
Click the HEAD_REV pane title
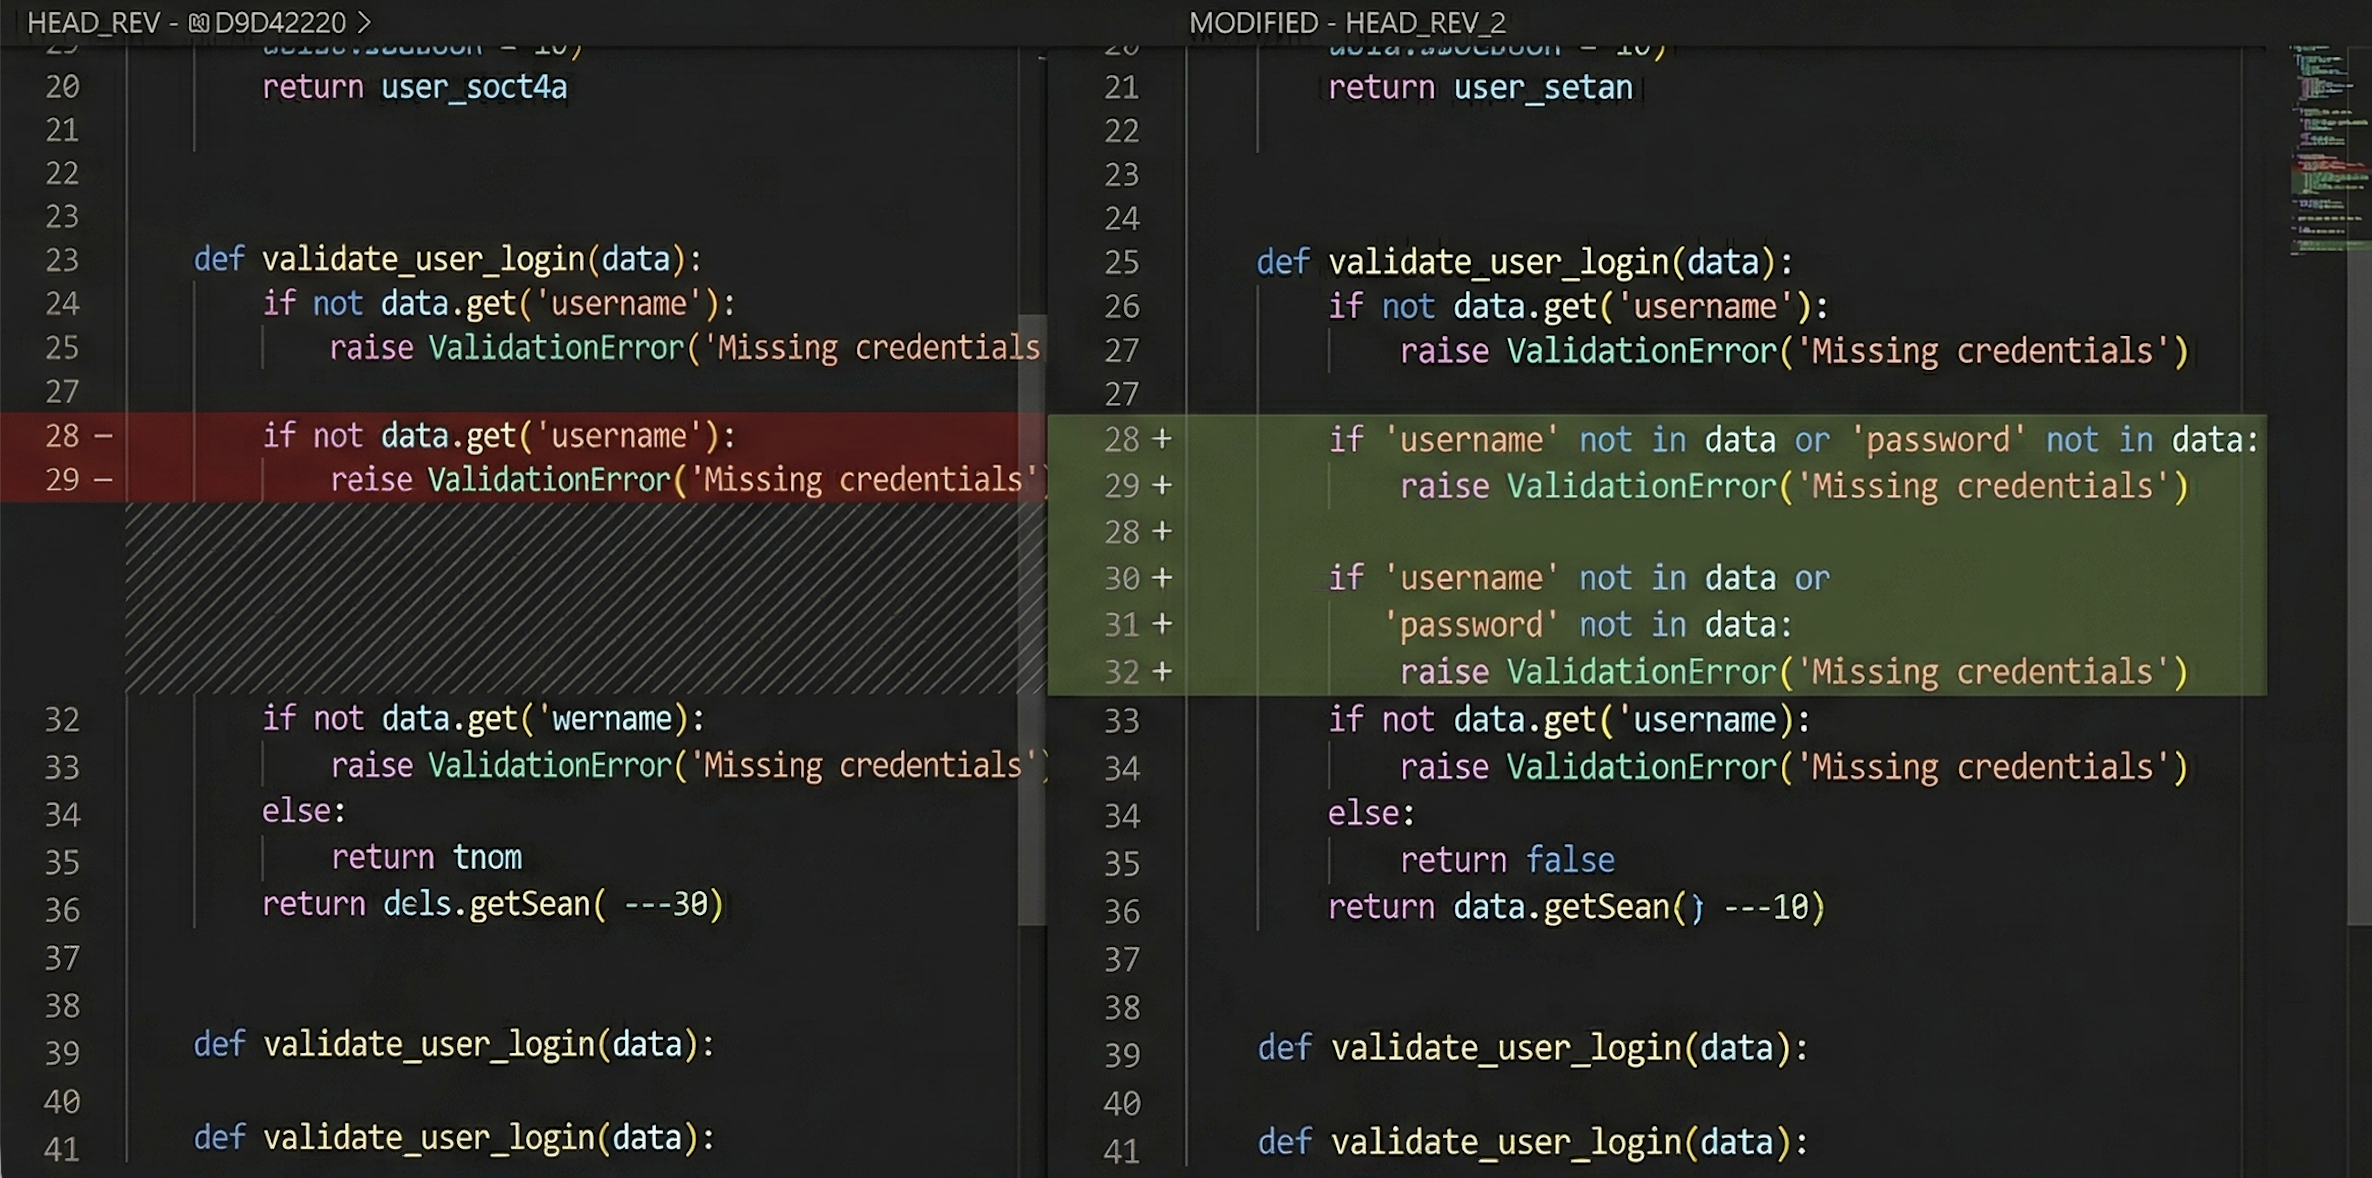[93, 22]
